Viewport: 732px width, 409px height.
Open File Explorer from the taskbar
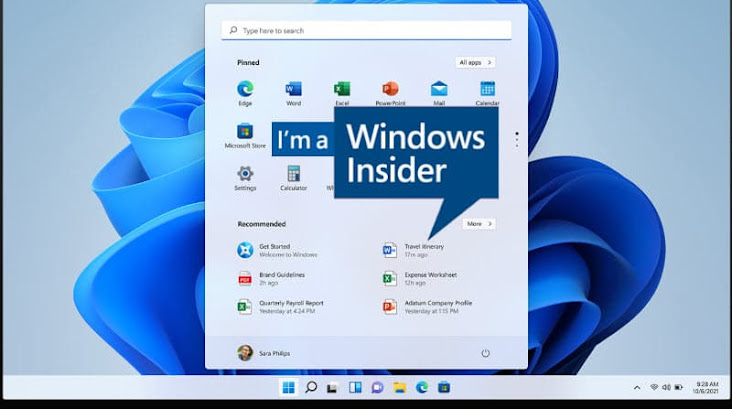point(400,388)
